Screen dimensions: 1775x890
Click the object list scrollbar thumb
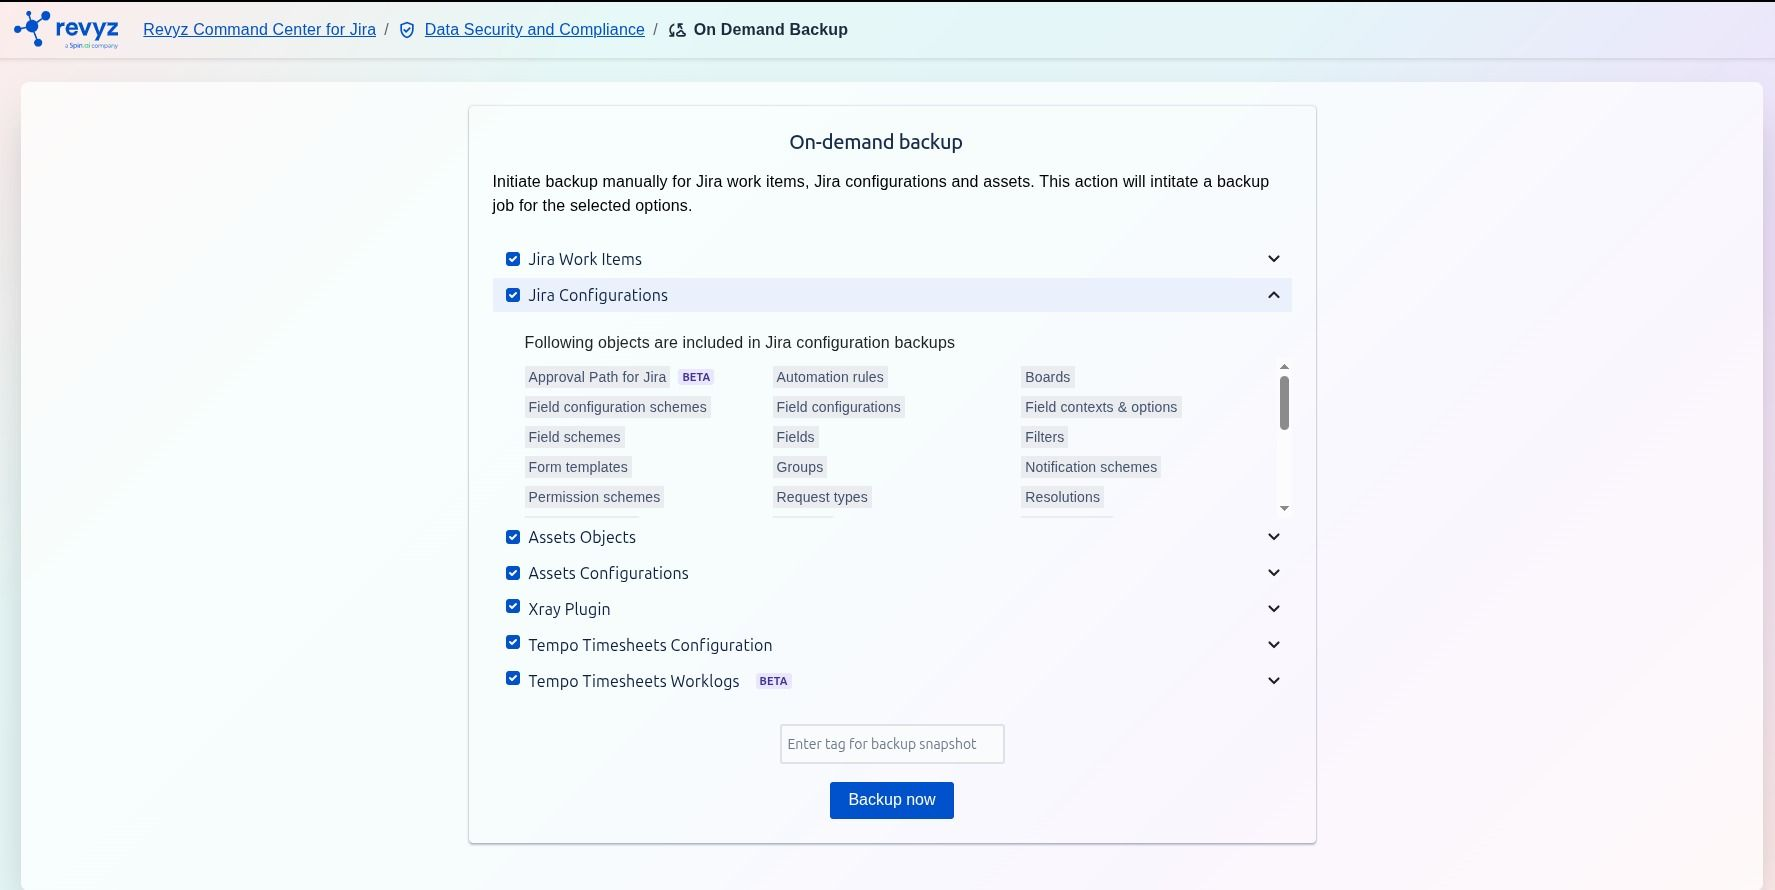point(1284,403)
